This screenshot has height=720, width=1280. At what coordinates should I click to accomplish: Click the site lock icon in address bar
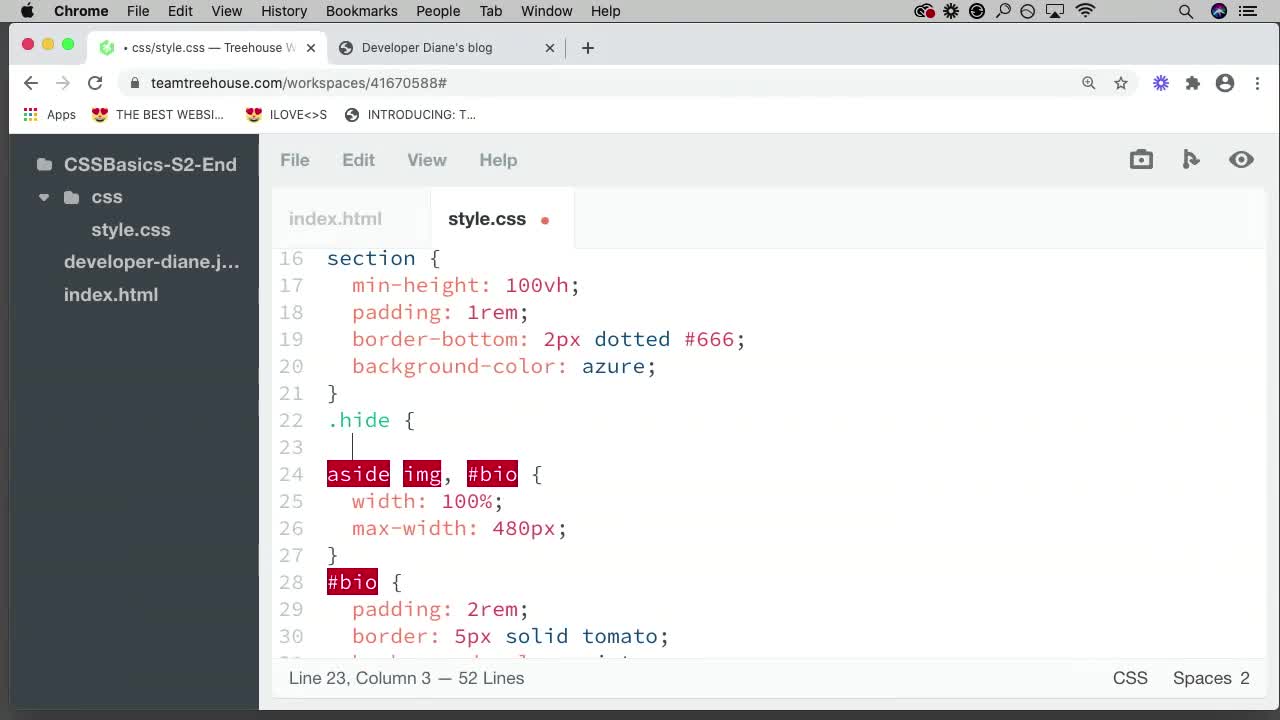point(135,83)
